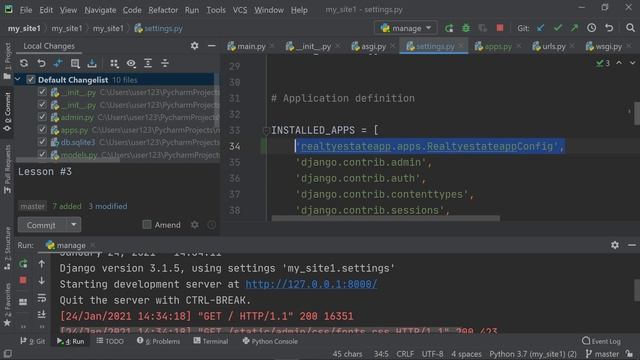Open the VCS menu

click(x=240, y=10)
